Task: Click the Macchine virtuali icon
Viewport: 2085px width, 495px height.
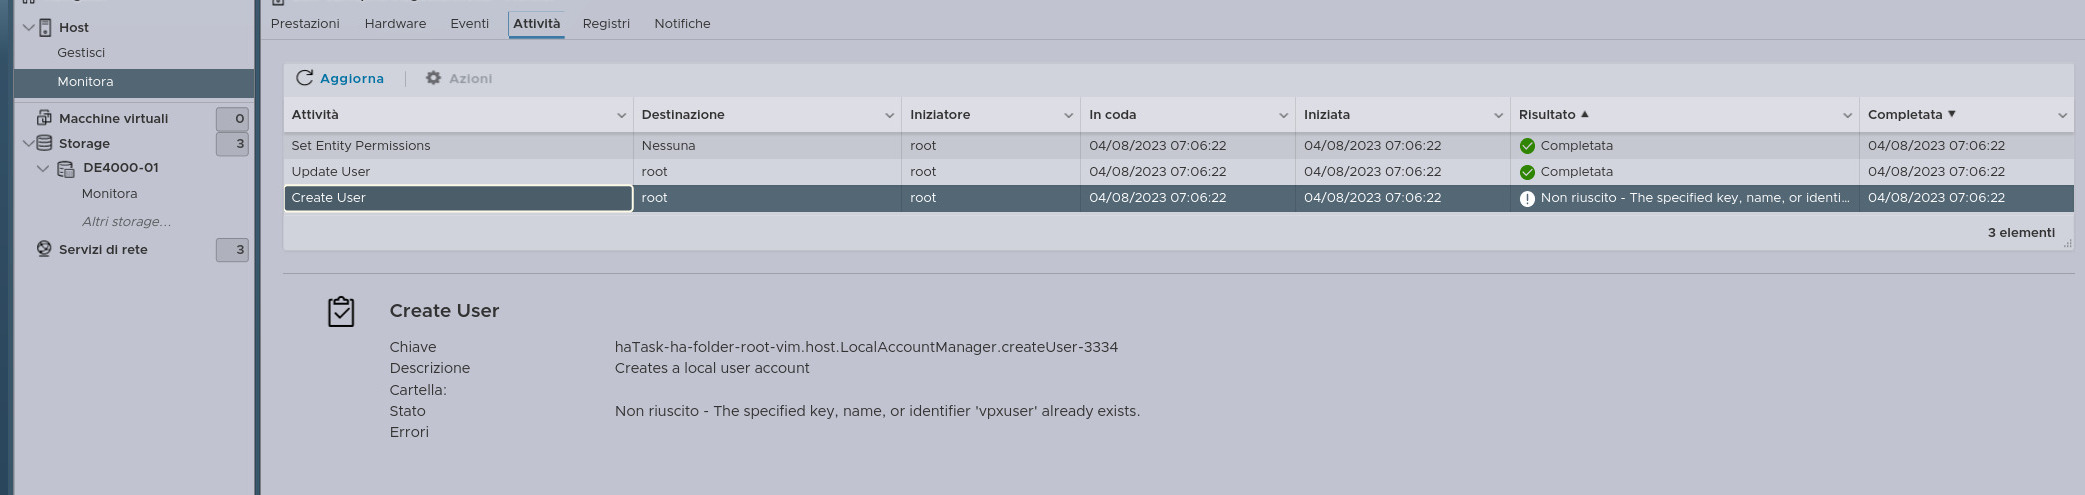Action: 44,118
